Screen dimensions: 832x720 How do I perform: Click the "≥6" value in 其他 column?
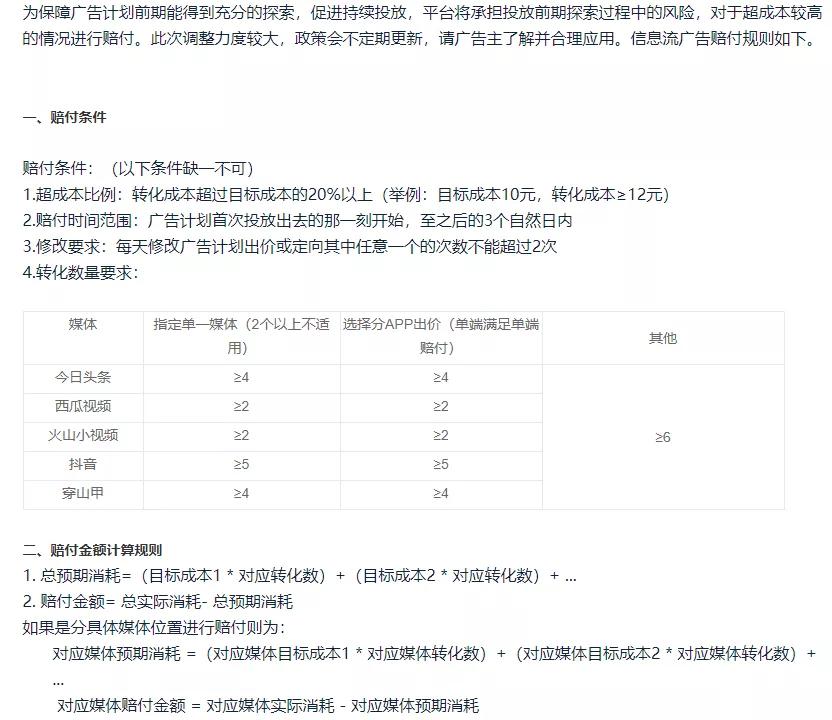[x=663, y=437]
